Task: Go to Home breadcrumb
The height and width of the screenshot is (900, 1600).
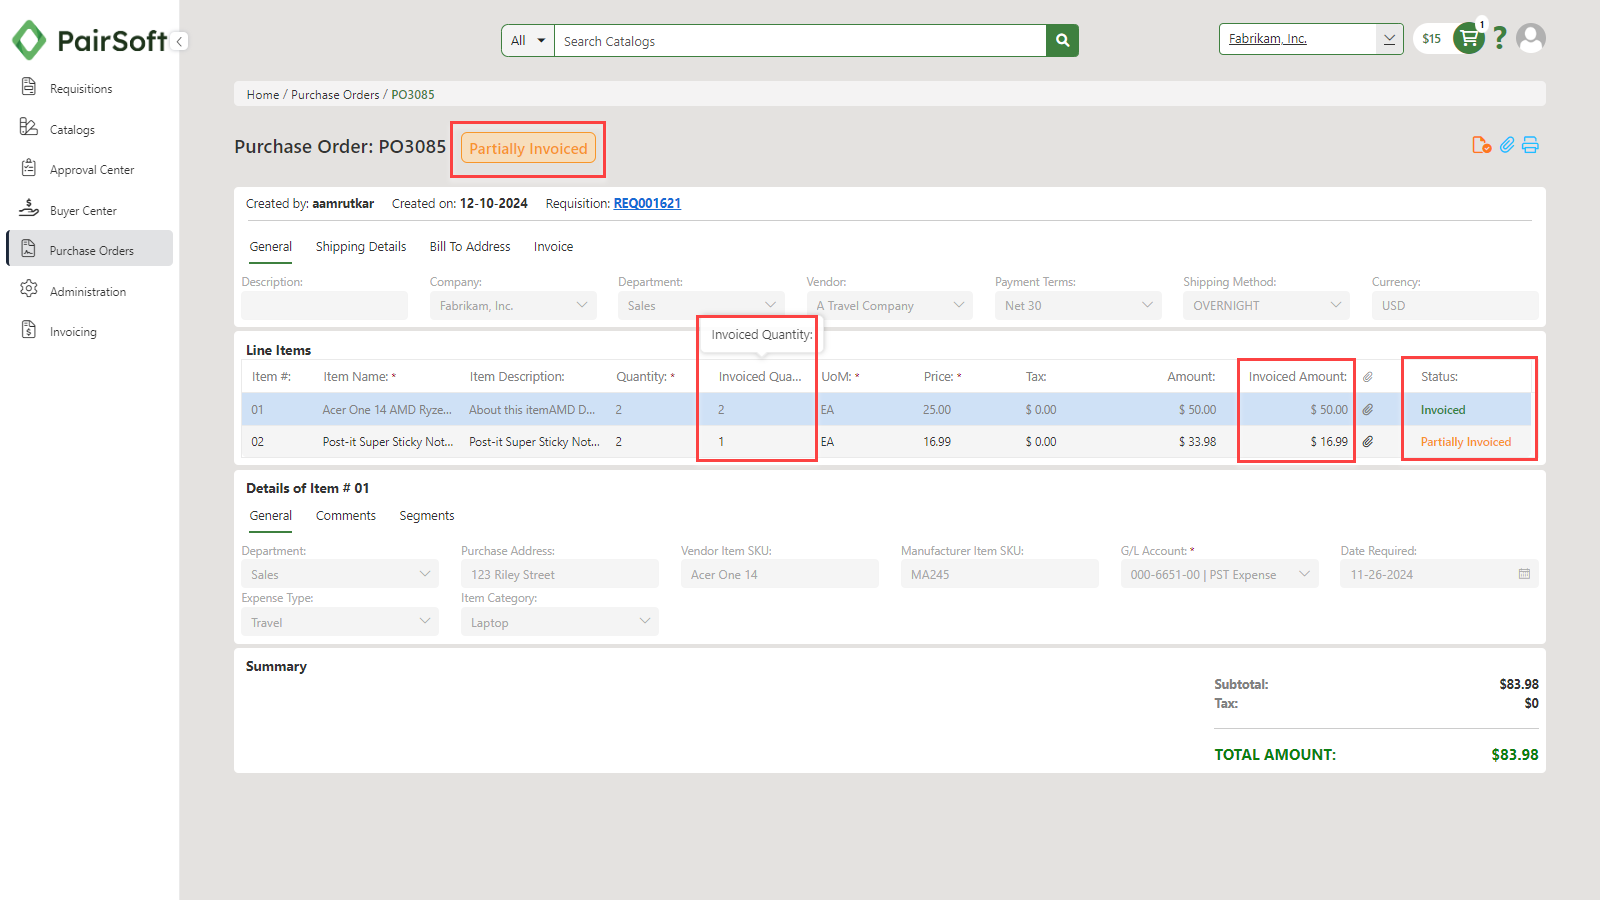Action: tap(263, 95)
